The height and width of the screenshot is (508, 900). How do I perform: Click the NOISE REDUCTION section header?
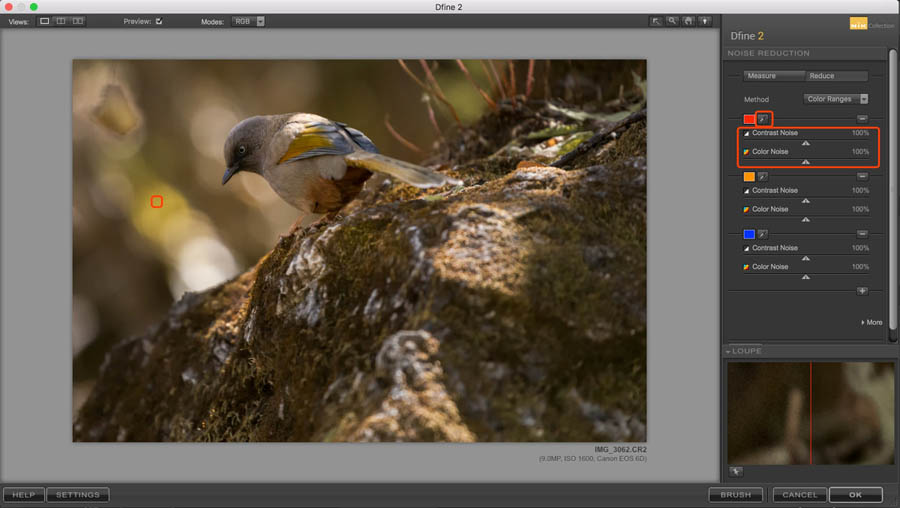tap(769, 53)
